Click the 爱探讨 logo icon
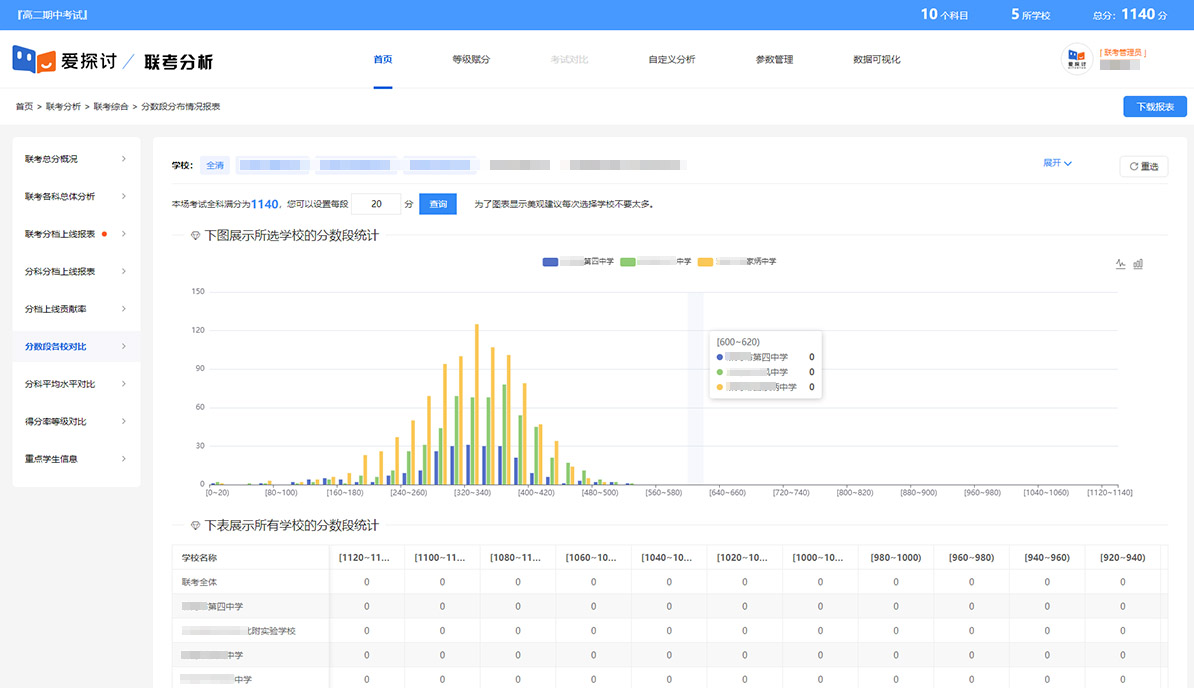The width and height of the screenshot is (1194, 688). click(x=32, y=60)
